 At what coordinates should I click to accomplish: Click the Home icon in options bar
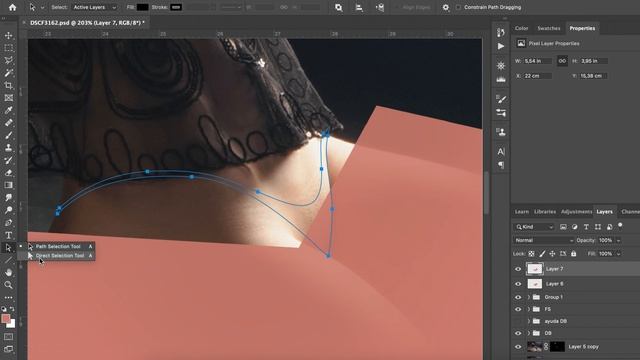(x=13, y=7)
